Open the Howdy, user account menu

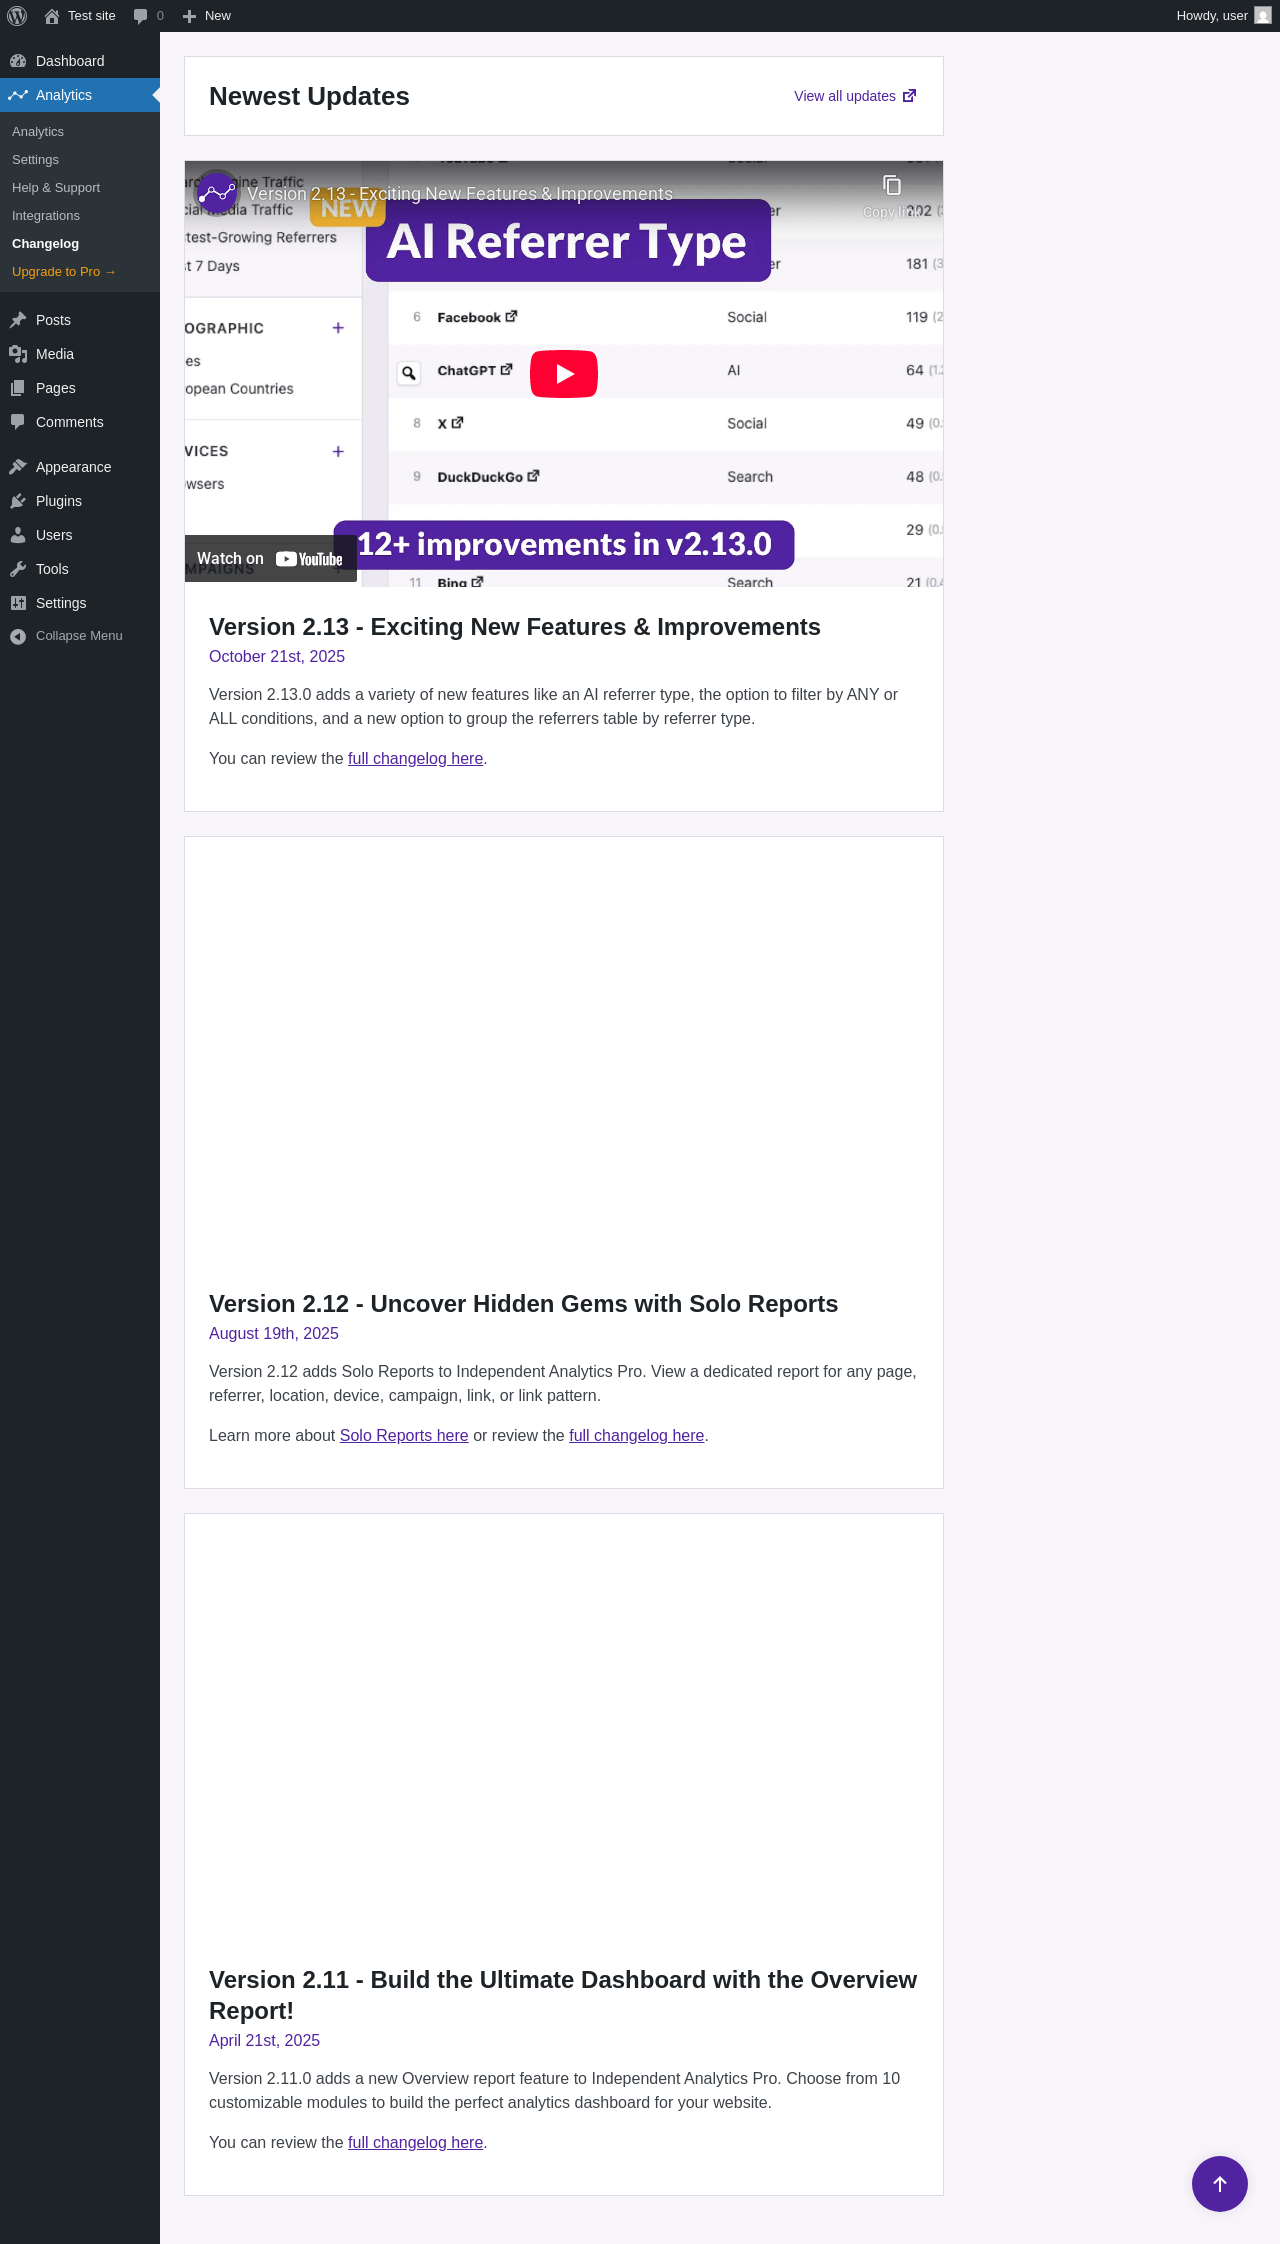(1224, 16)
